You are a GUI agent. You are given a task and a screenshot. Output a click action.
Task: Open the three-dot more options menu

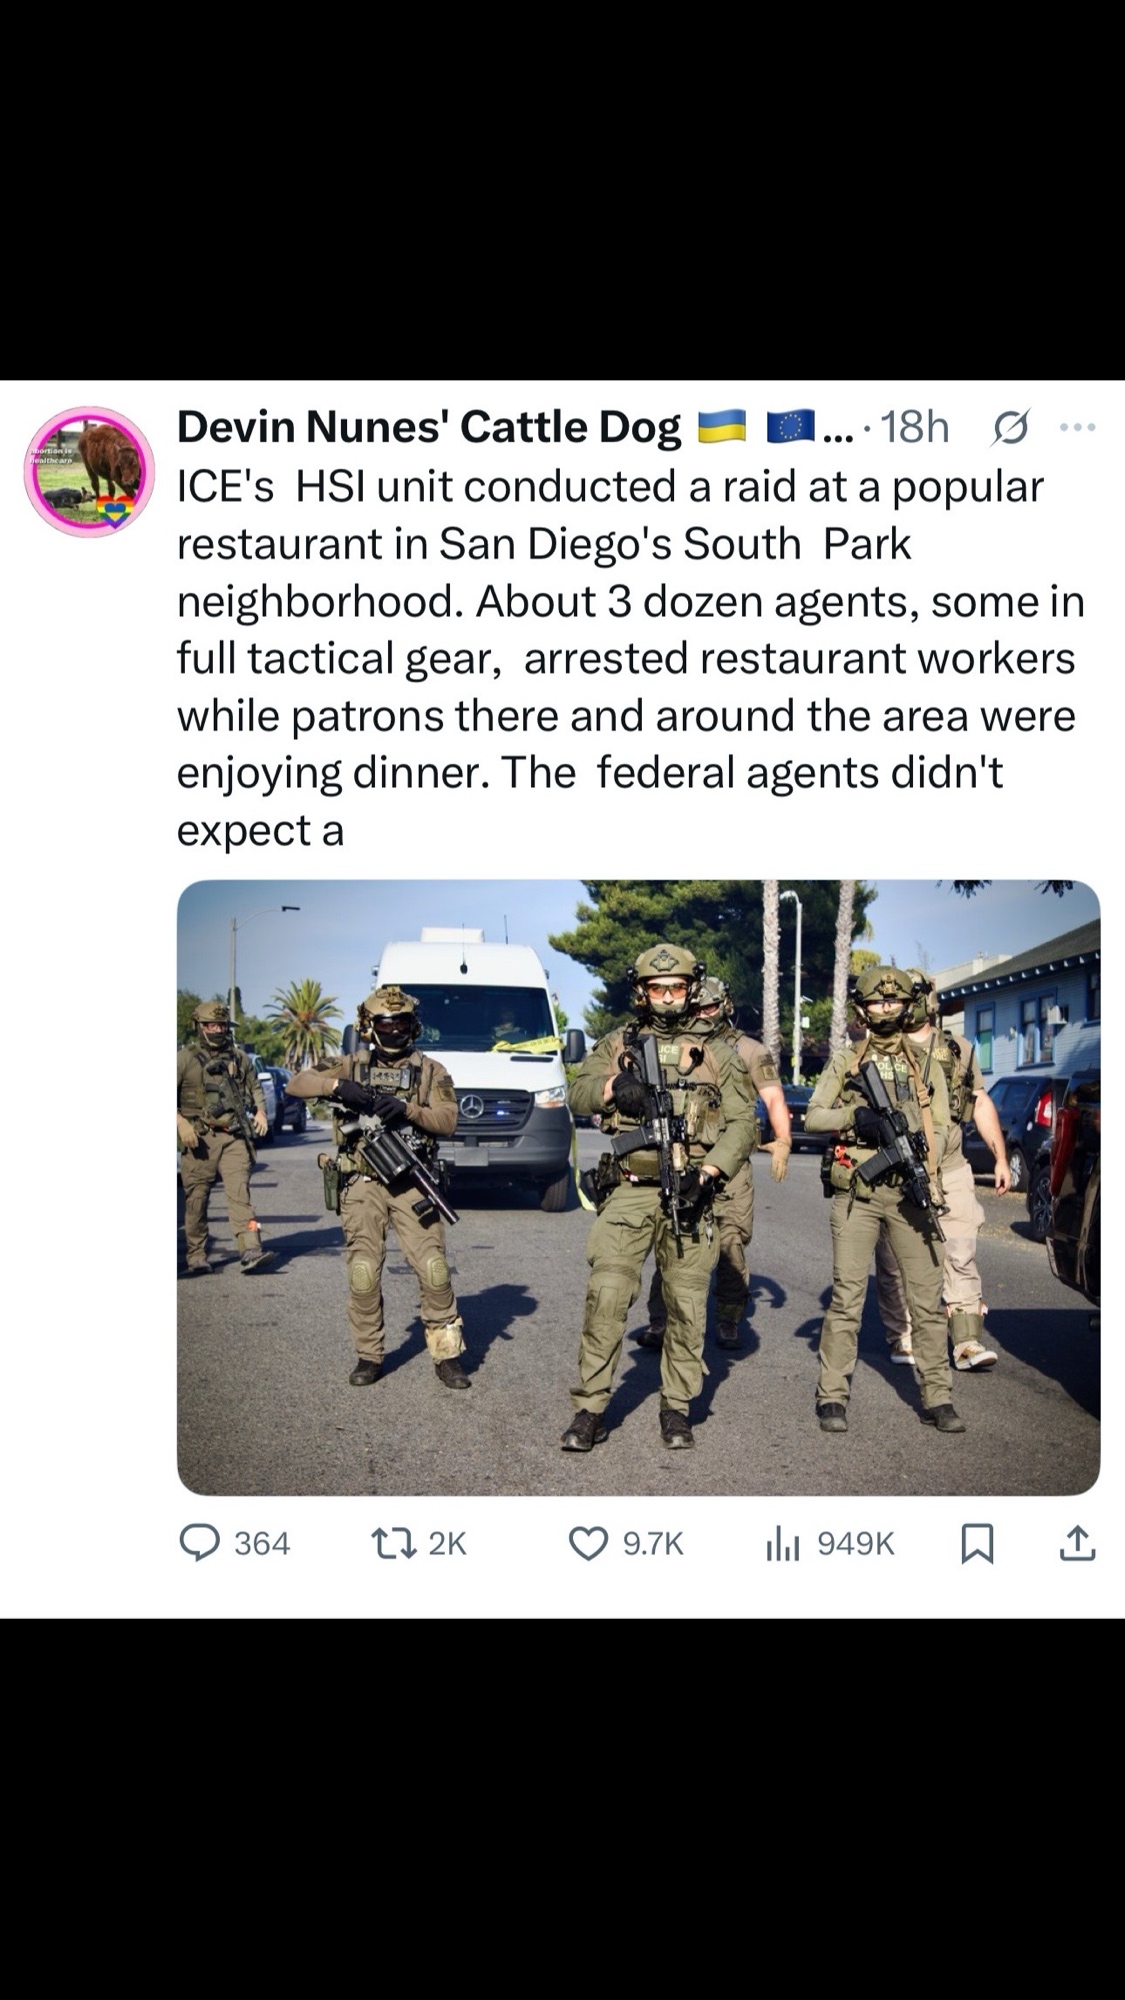coord(1077,427)
